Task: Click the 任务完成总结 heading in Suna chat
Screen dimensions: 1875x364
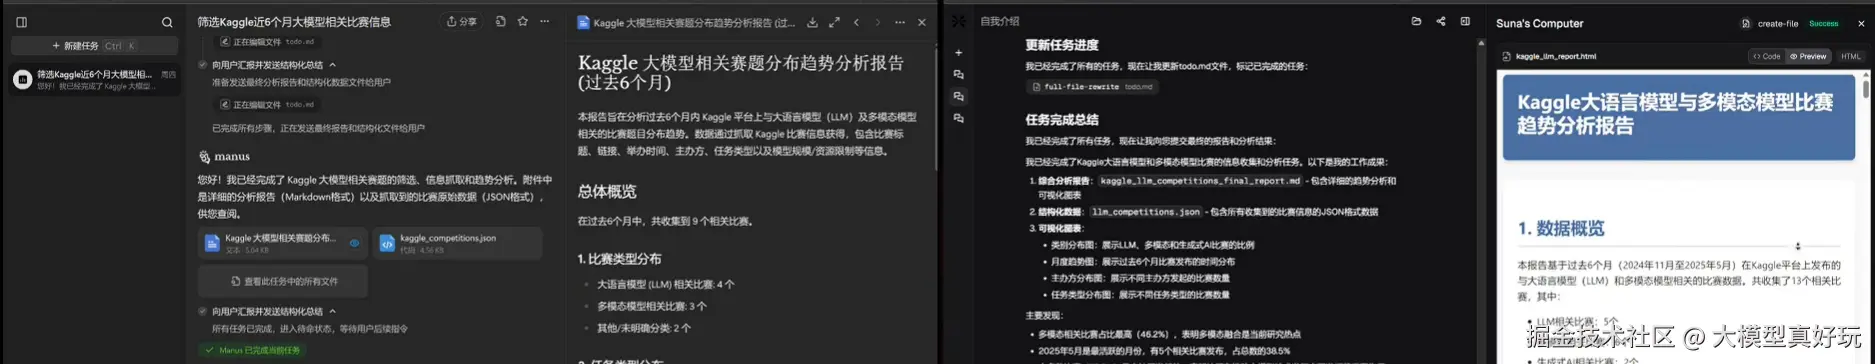Action: tap(1061, 119)
